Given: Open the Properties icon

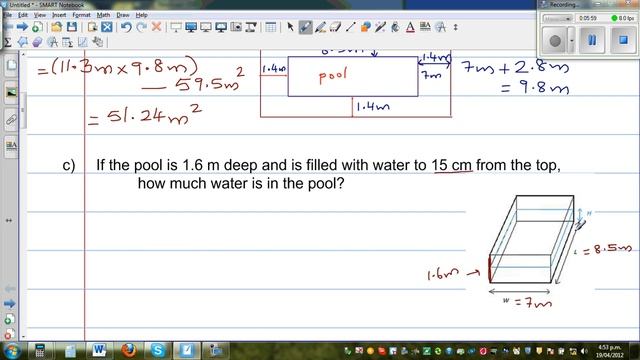Looking at the screenshot, I should [425, 27].
